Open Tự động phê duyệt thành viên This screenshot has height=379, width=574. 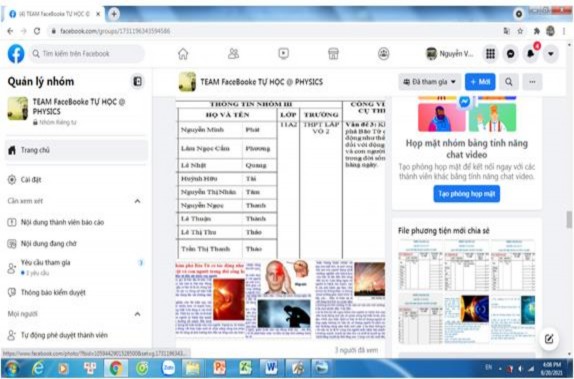tap(77, 335)
